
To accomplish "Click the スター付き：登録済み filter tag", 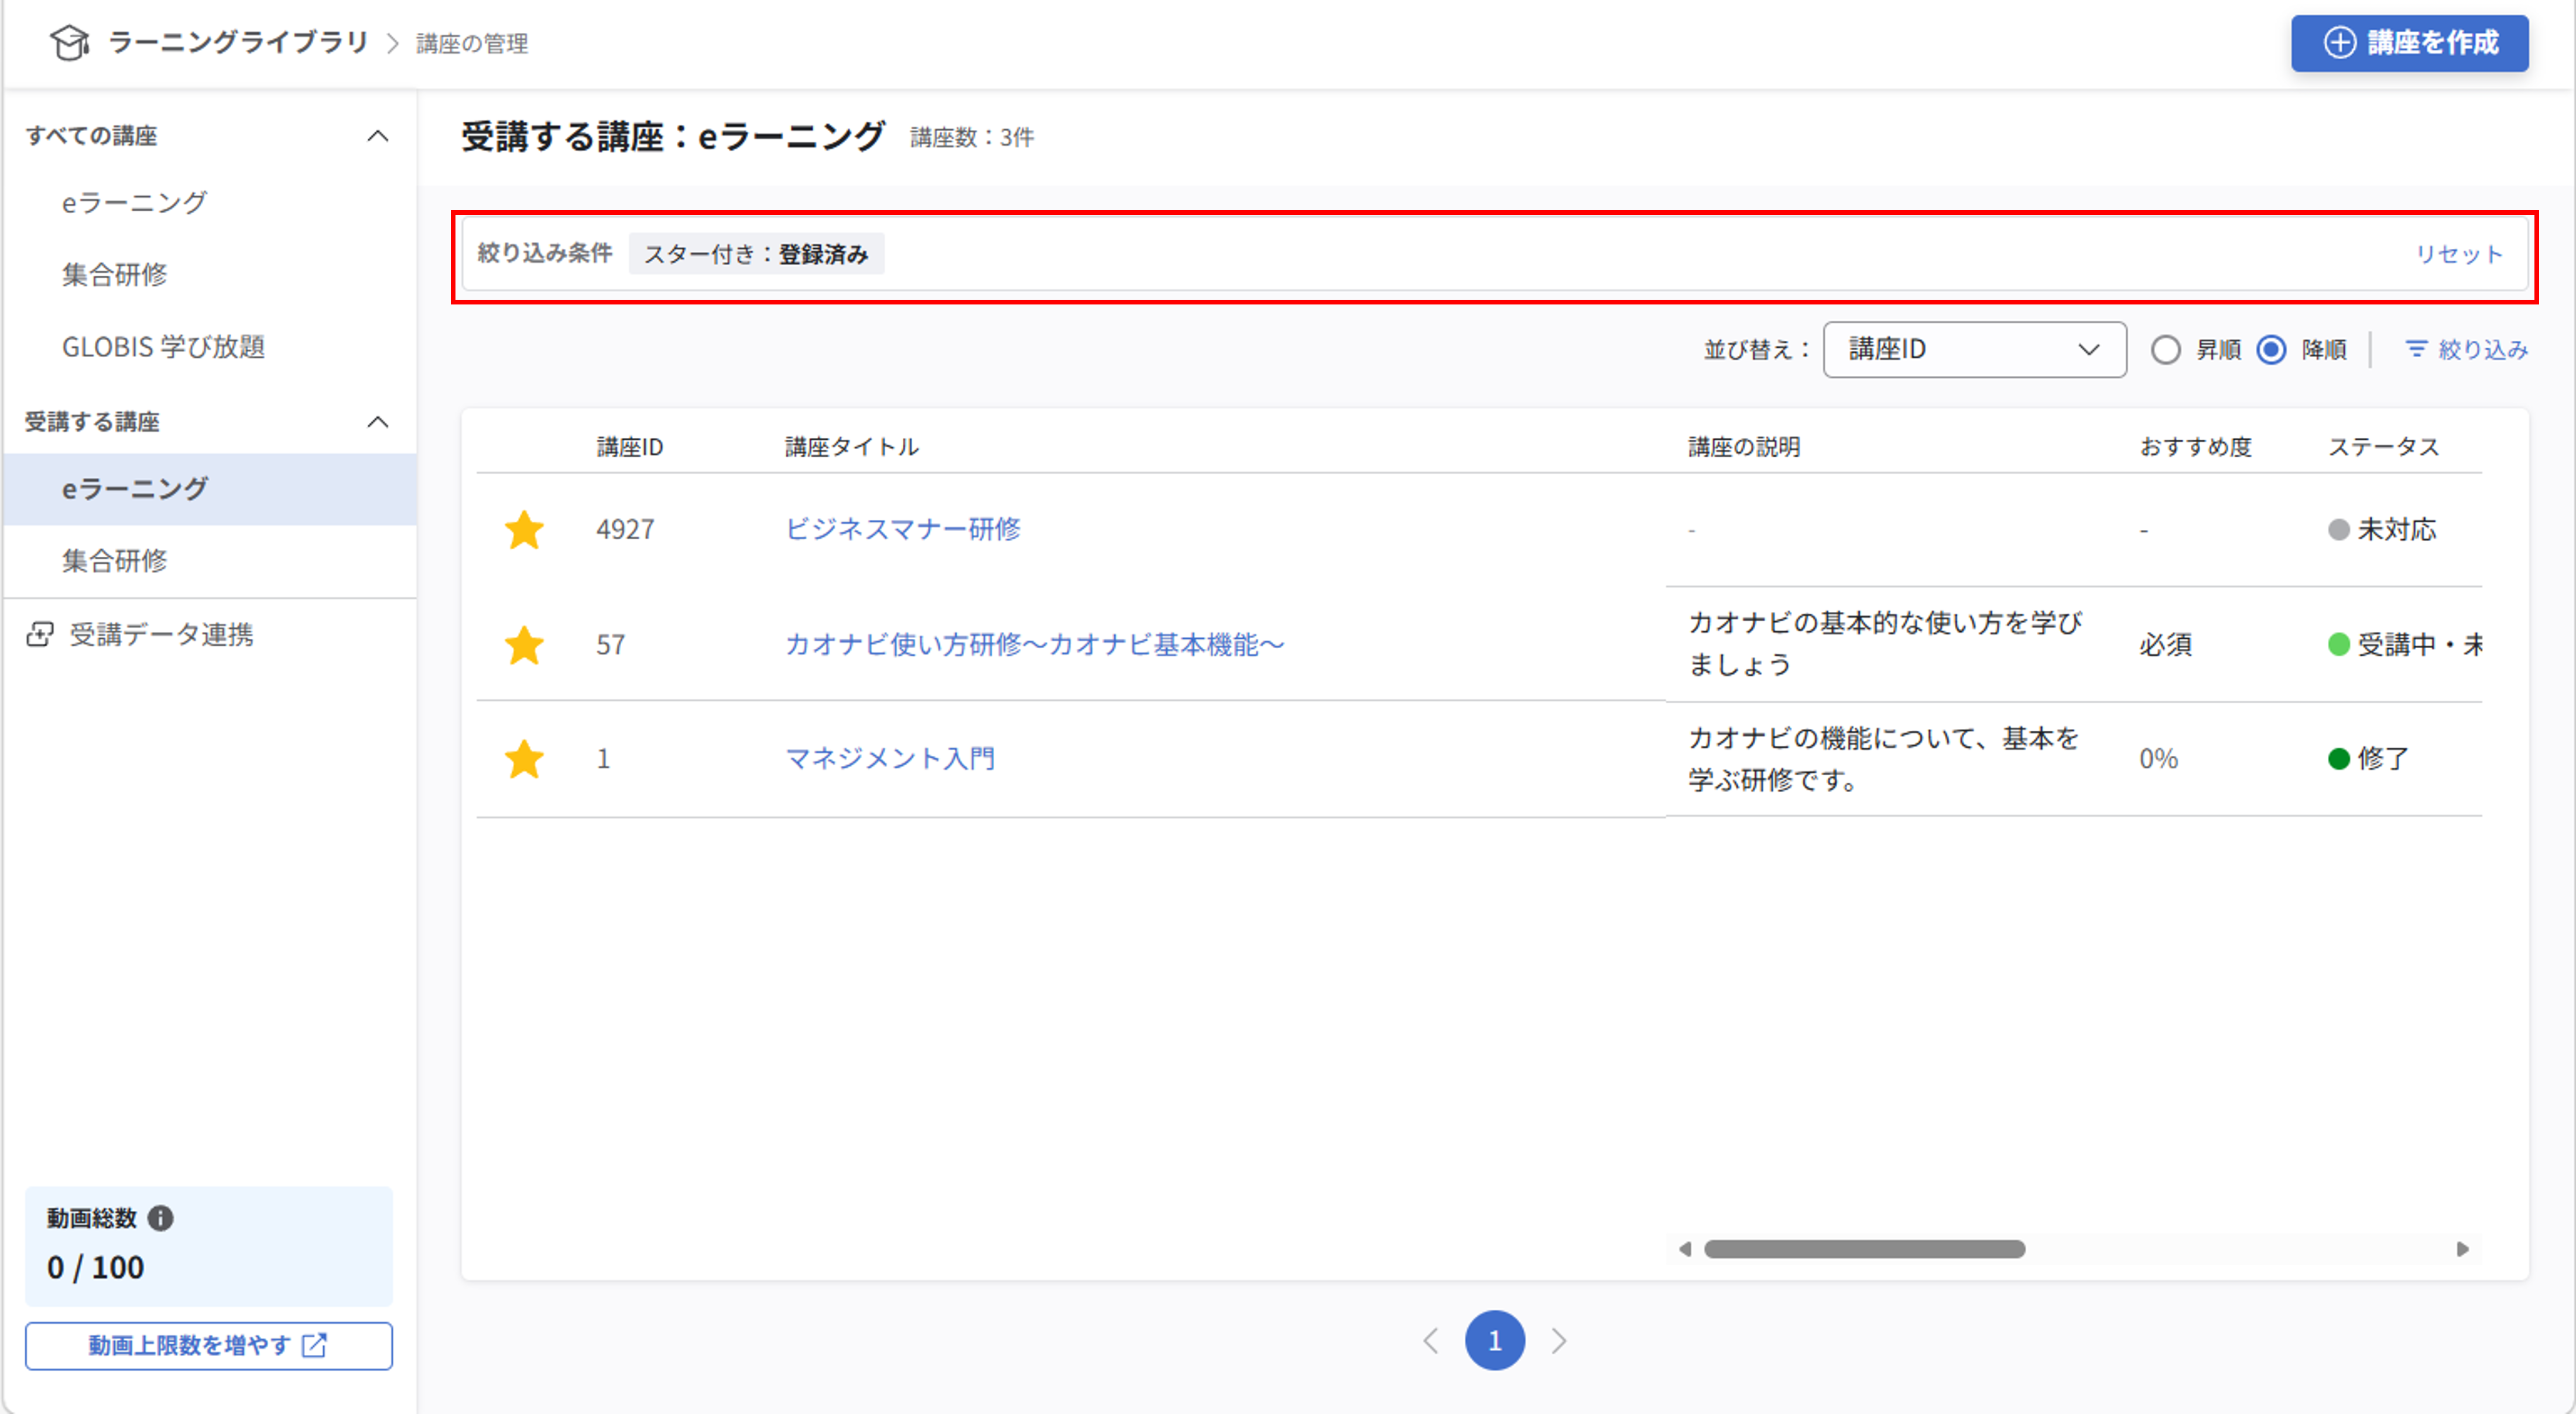I will pos(756,254).
